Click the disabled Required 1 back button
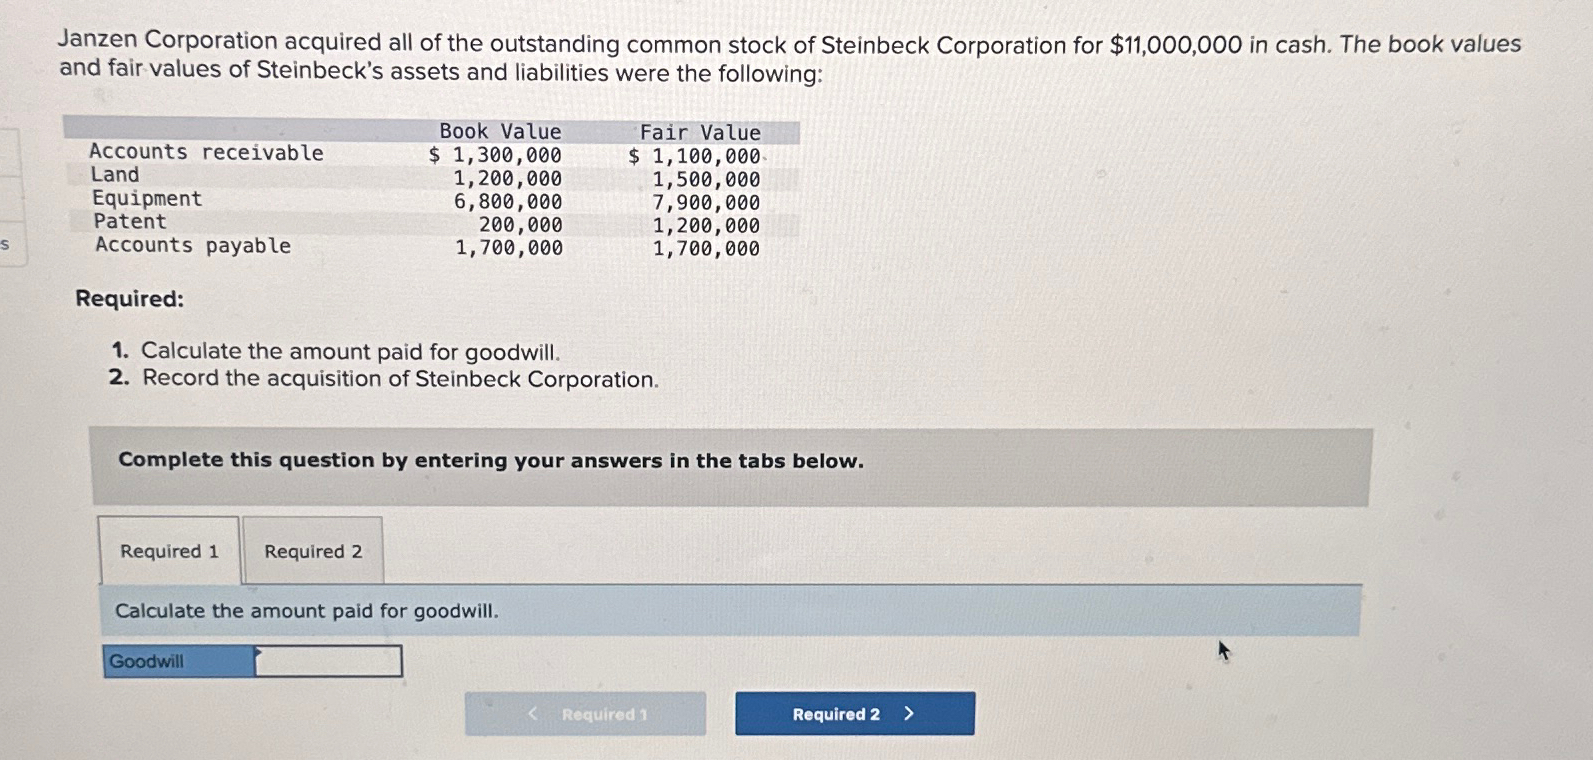Viewport: 1593px width, 760px height. (585, 713)
